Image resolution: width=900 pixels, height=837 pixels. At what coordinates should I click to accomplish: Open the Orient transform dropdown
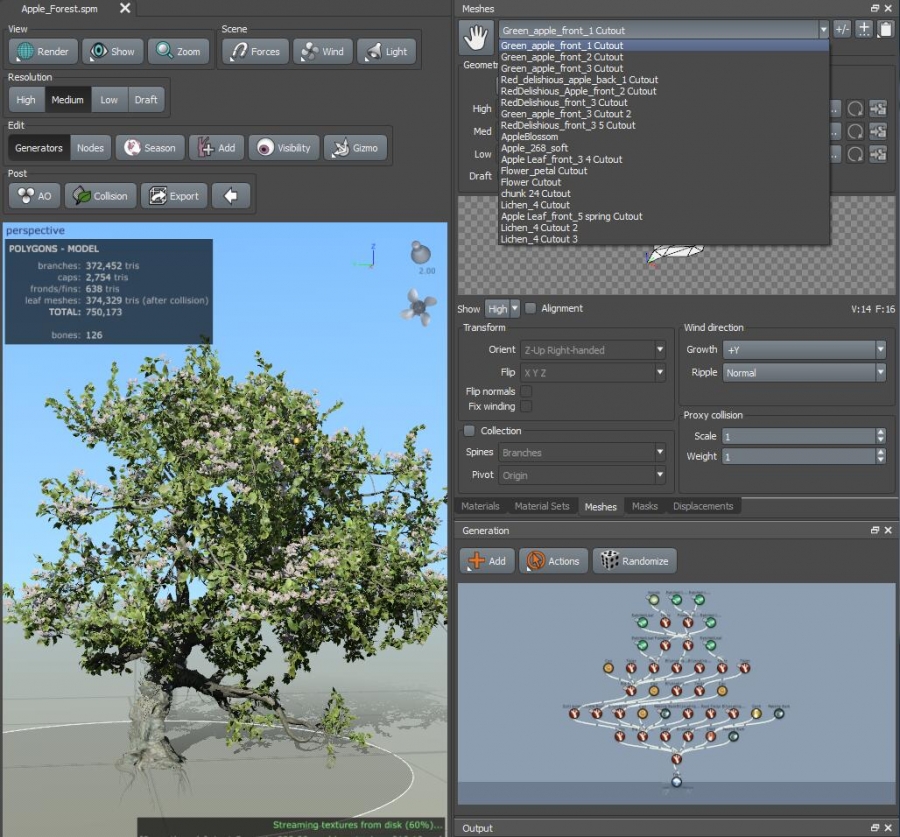tap(591, 350)
